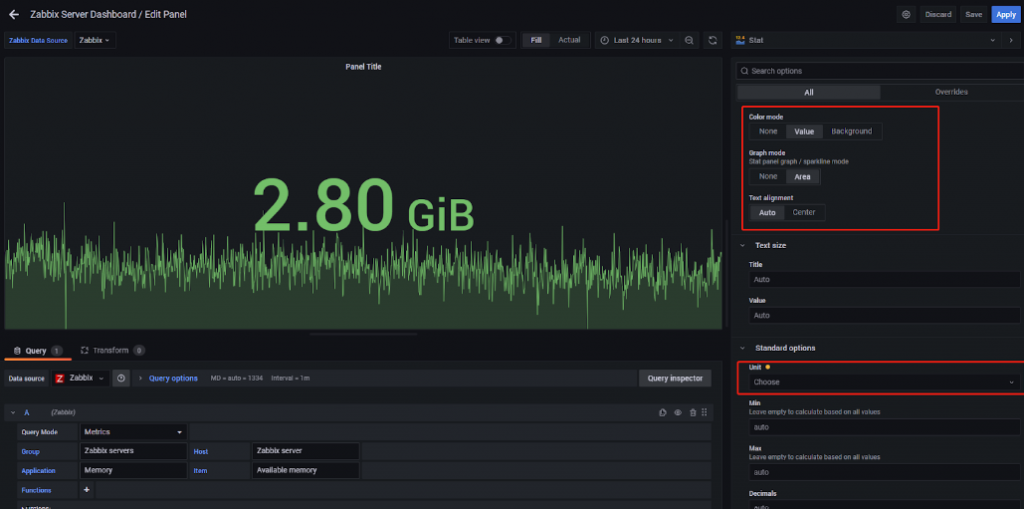The width and height of the screenshot is (1024, 509).
Task: Hide query A with eye icon
Action: 678,412
